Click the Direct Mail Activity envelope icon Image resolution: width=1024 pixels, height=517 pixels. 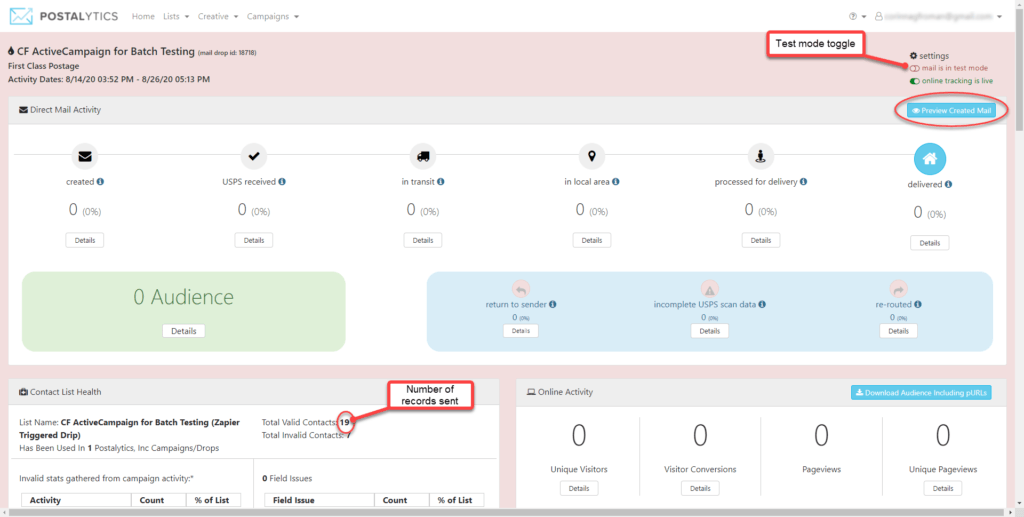click(24, 110)
